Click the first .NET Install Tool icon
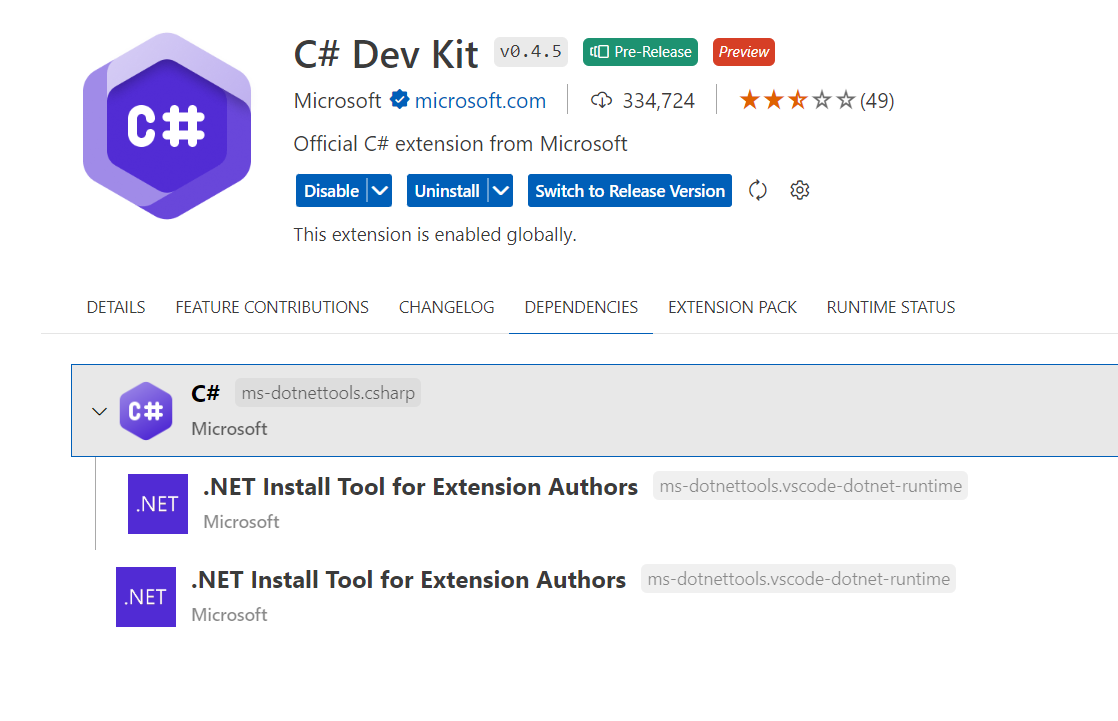Screen dimensions: 1118x721 (x=157, y=504)
